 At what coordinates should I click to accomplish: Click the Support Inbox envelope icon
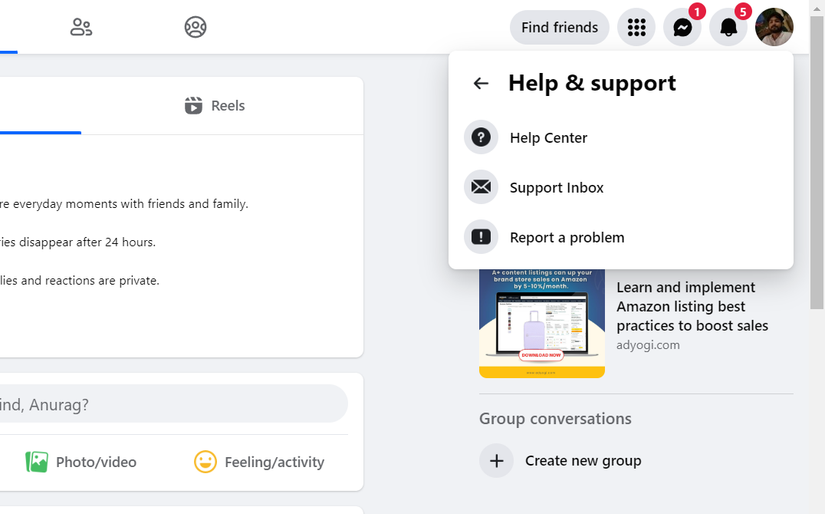point(481,187)
